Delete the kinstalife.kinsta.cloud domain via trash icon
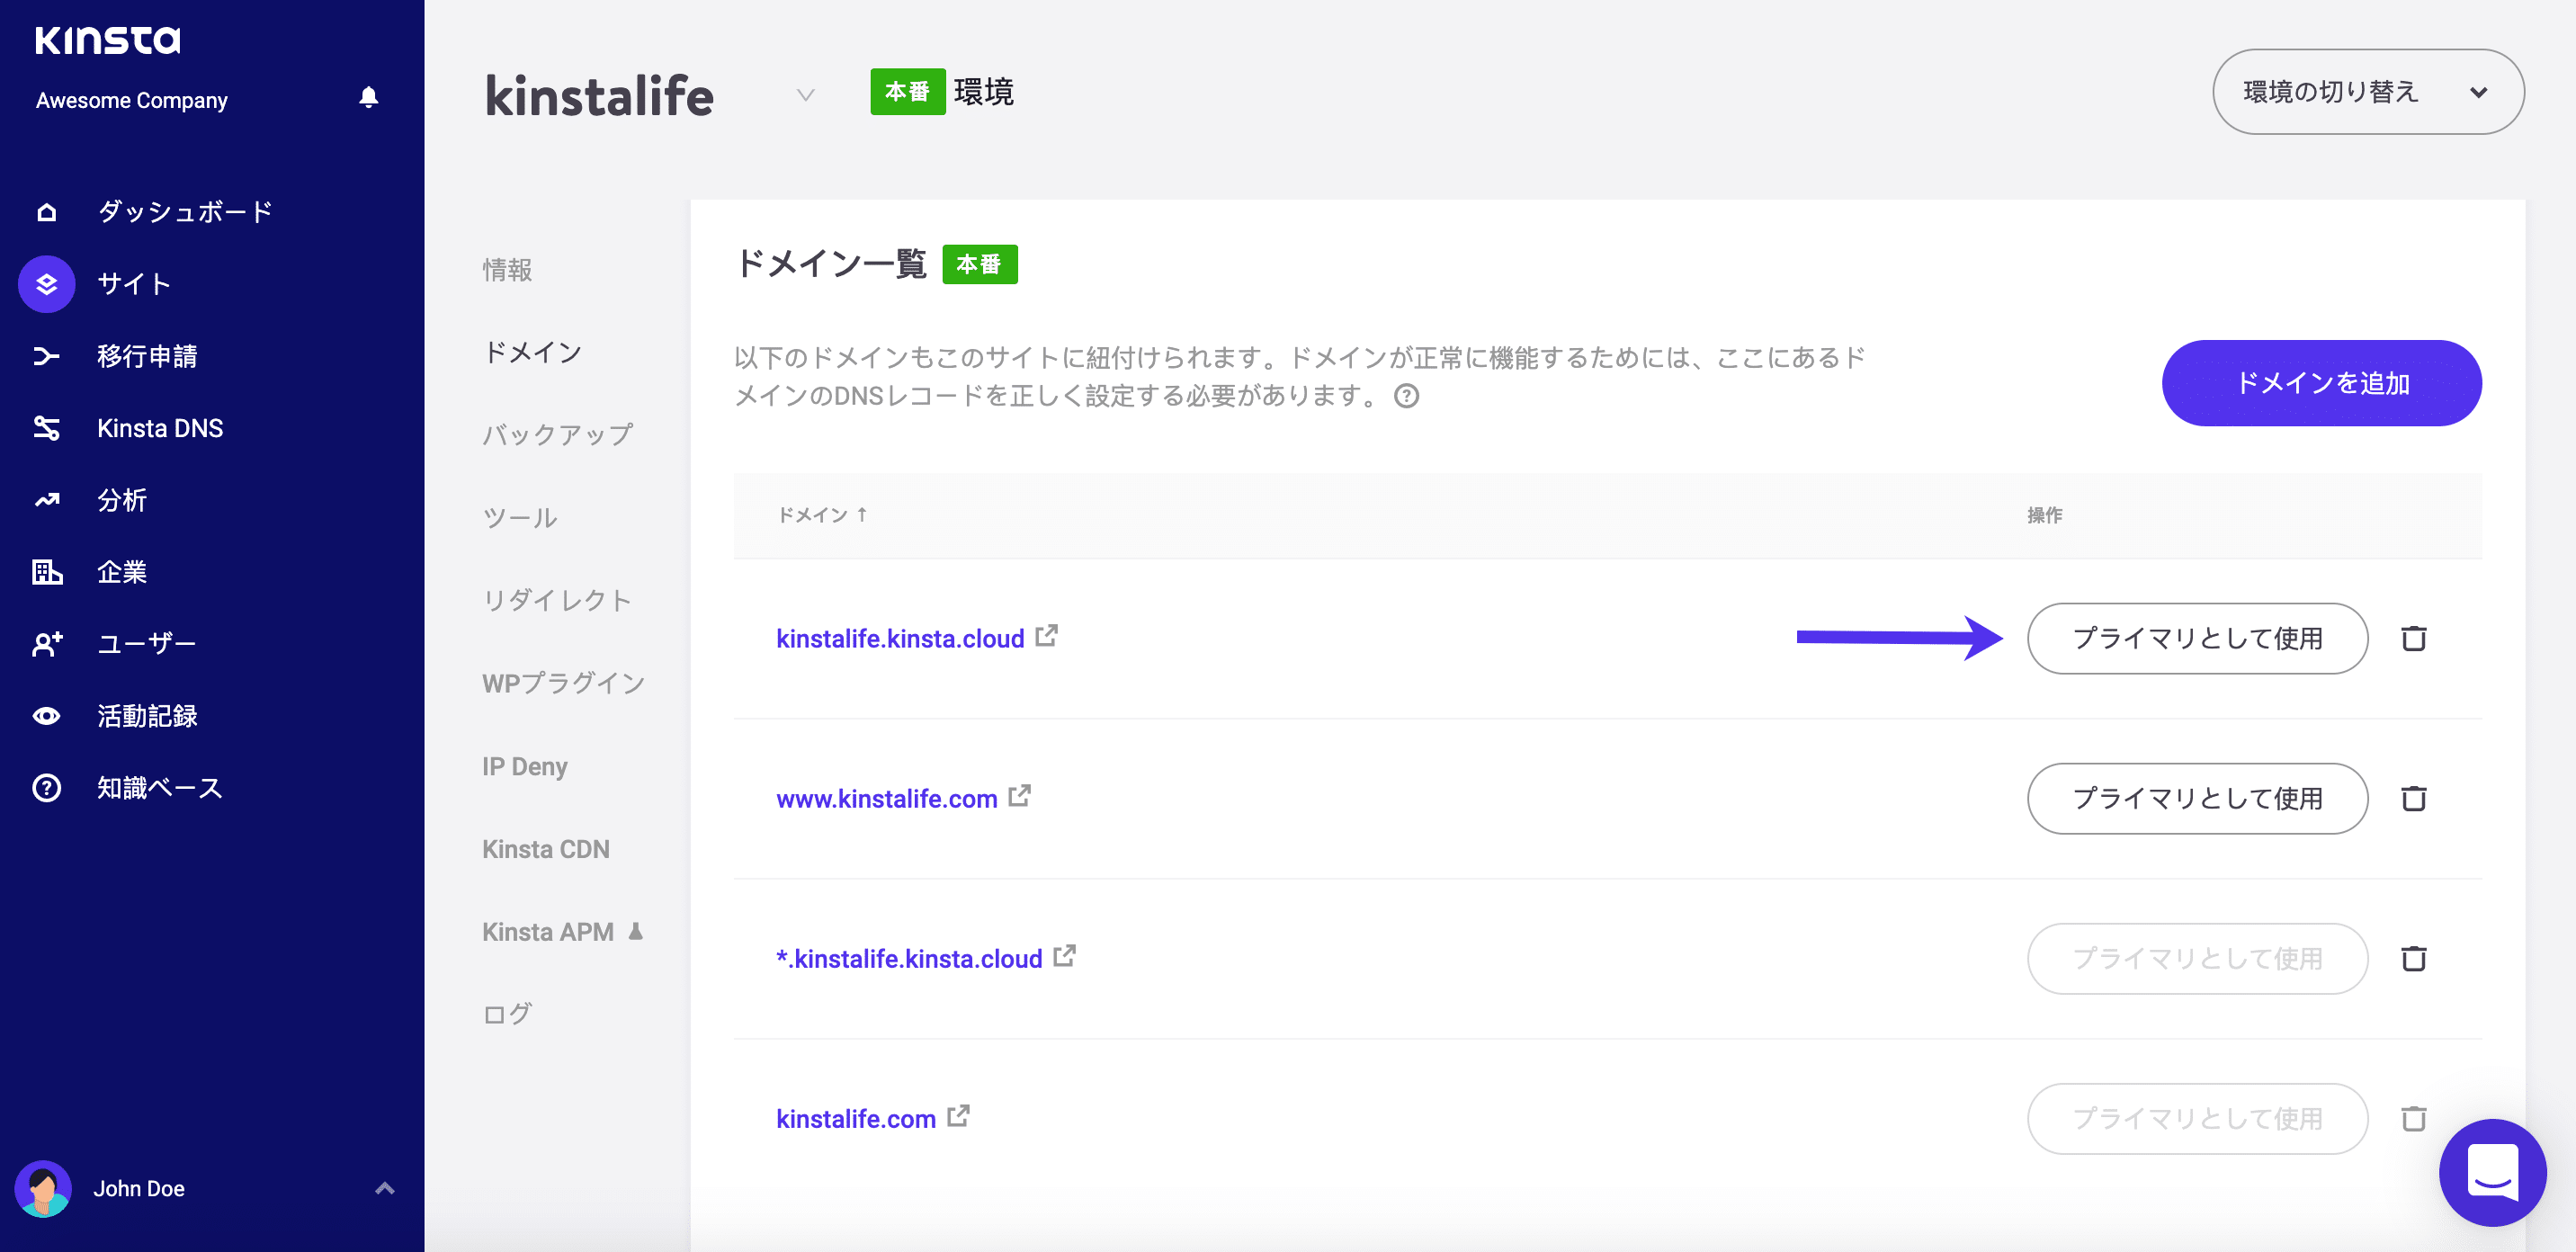Image resolution: width=2576 pixels, height=1252 pixels. pos(2413,638)
